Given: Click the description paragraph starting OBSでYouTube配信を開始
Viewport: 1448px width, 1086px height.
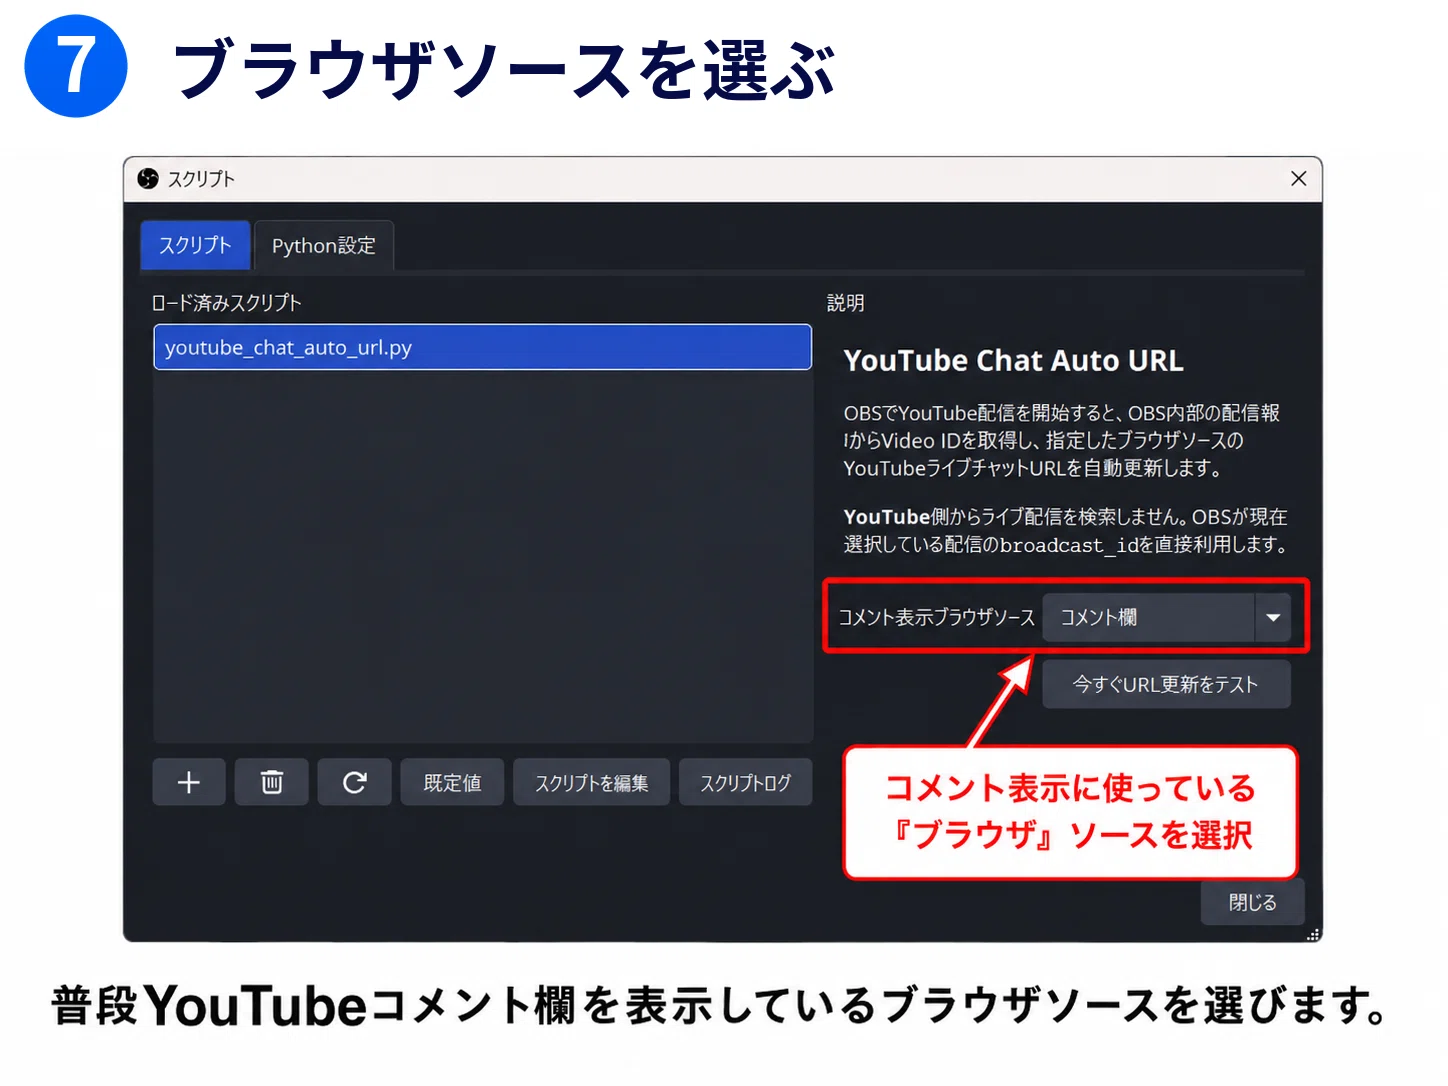Looking at the screenshot, I should pos(1062,440).
